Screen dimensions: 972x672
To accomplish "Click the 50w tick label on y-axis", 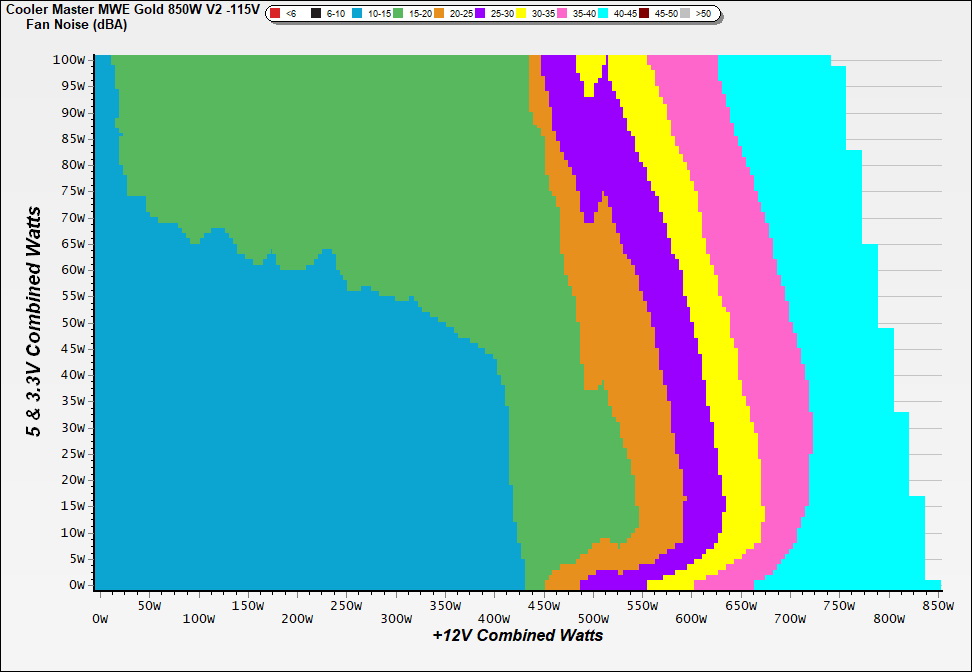I will click(72, 323).
